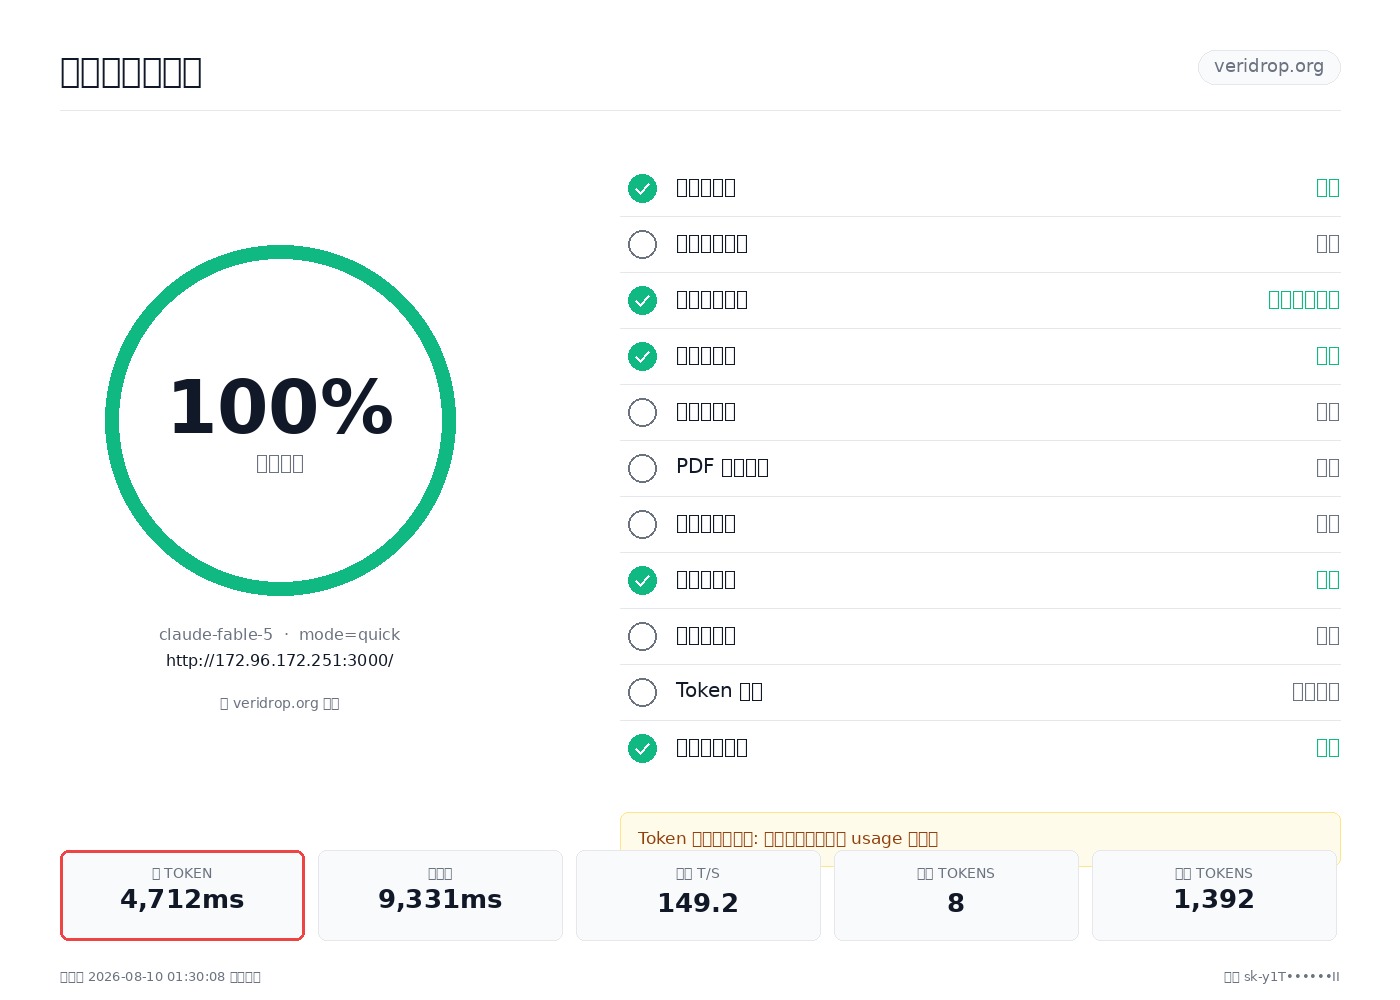Click the TOKENS card showing 1,392

tap(1214, 895)
